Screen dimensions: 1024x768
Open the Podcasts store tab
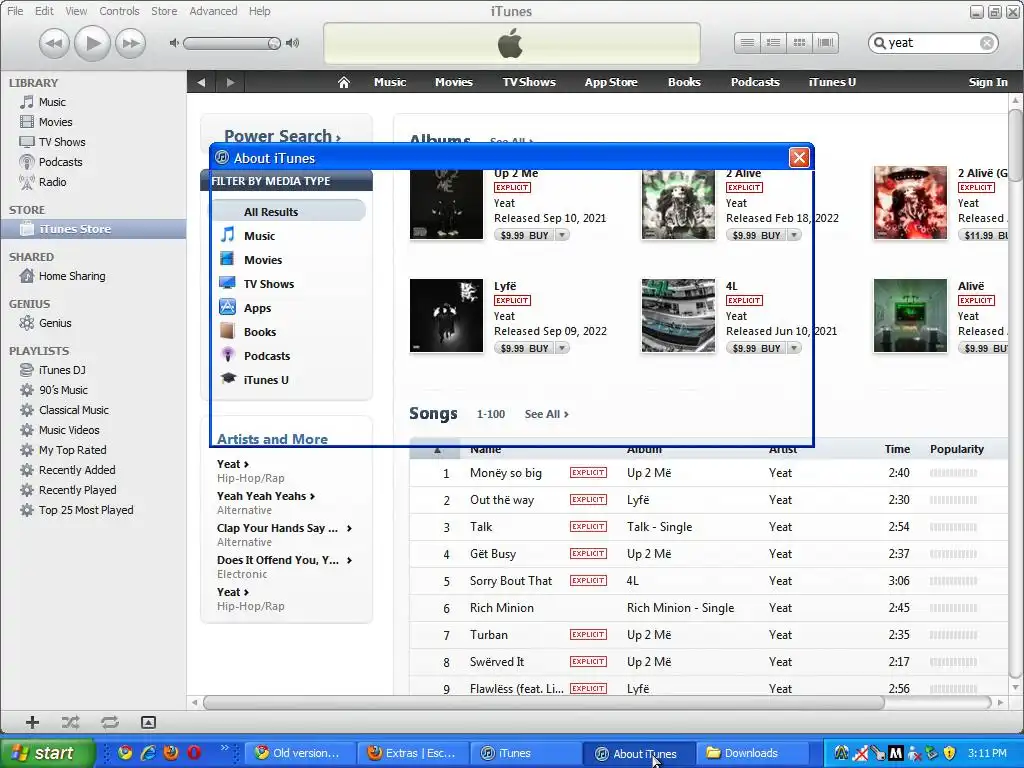point(755,82)
